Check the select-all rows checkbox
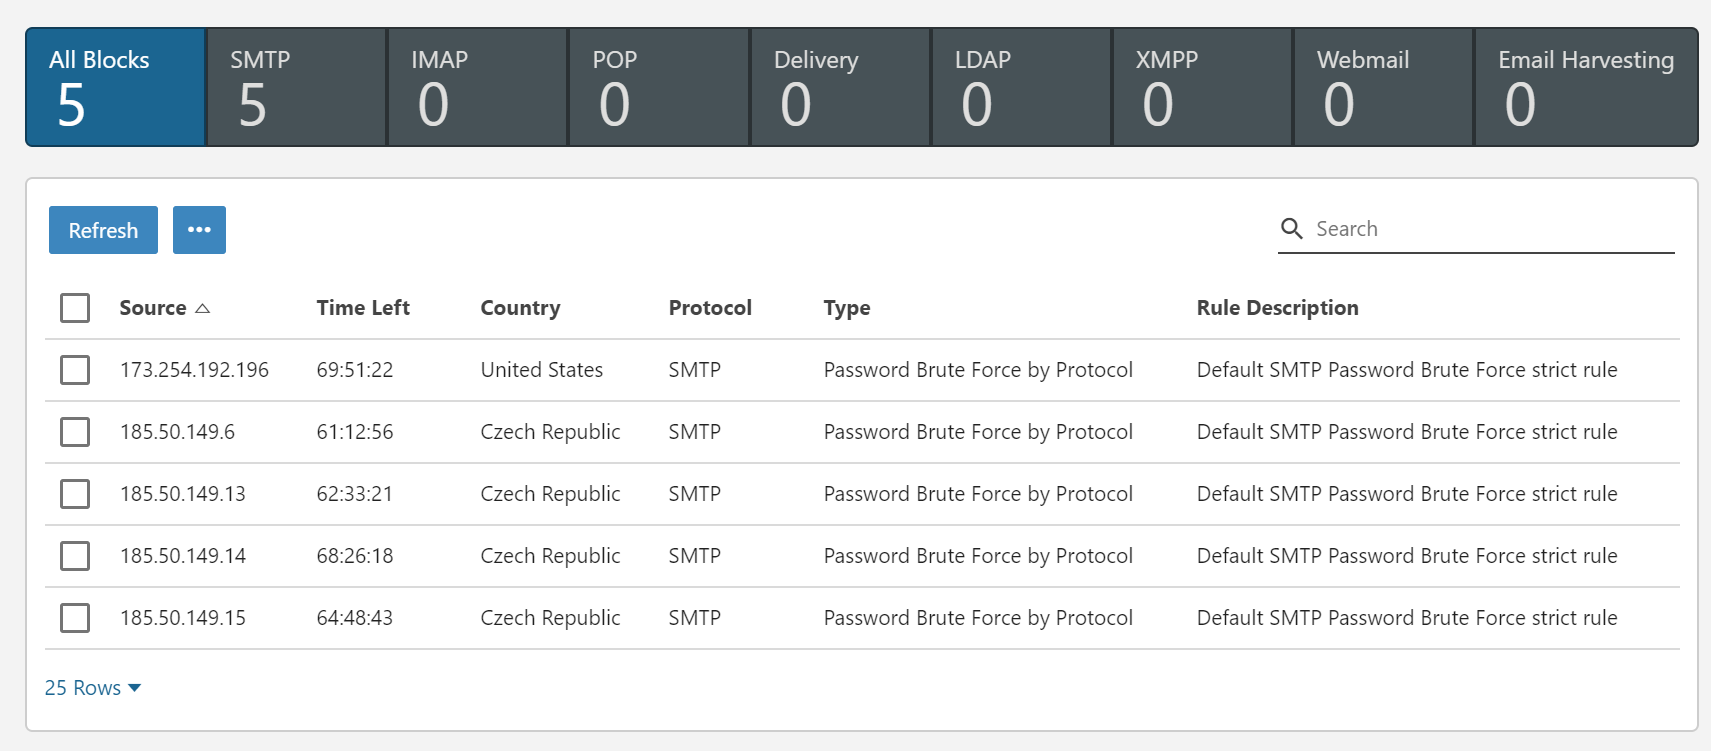This screenshot has height=751, width=1711. click(75, 308)
